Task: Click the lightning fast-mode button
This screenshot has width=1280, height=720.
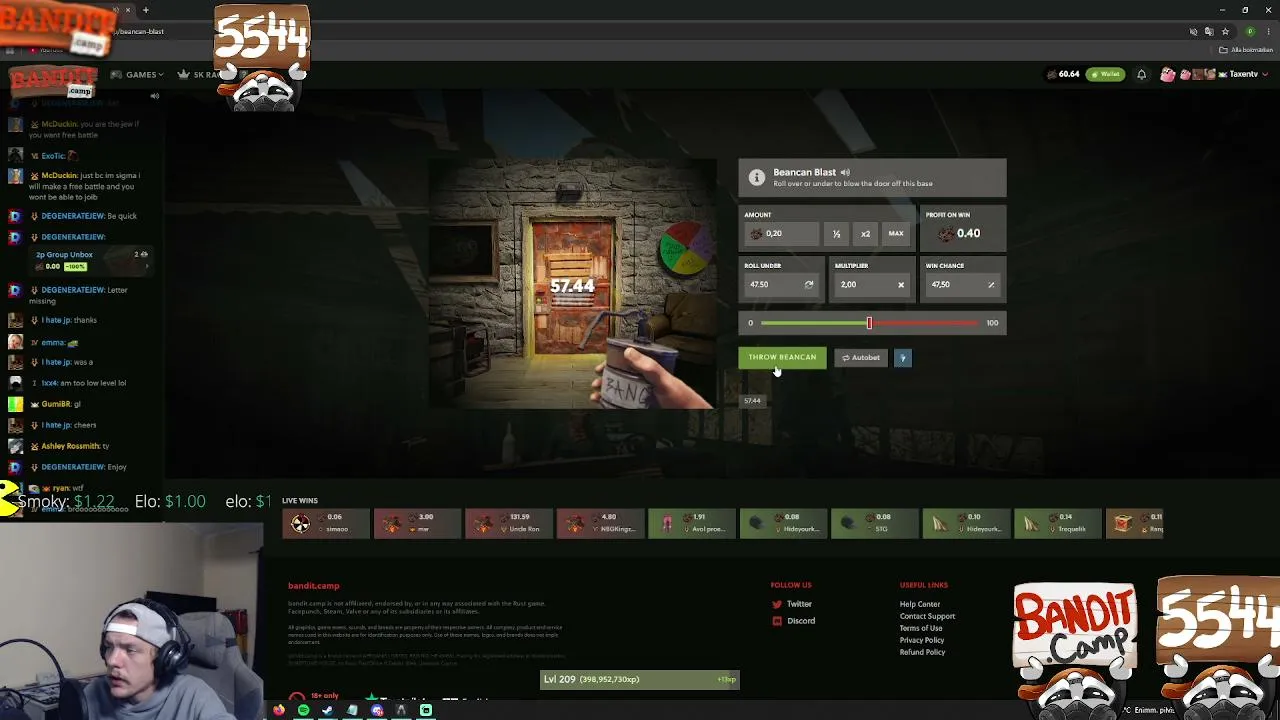Action: click(903, 358)
